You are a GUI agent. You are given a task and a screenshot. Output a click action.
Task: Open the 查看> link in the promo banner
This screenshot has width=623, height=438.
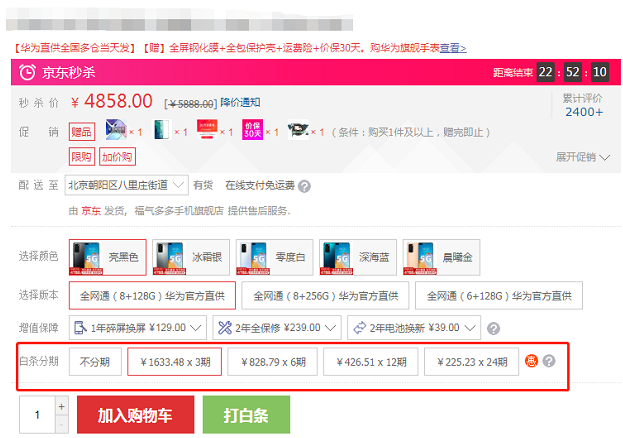coord(453,48)
